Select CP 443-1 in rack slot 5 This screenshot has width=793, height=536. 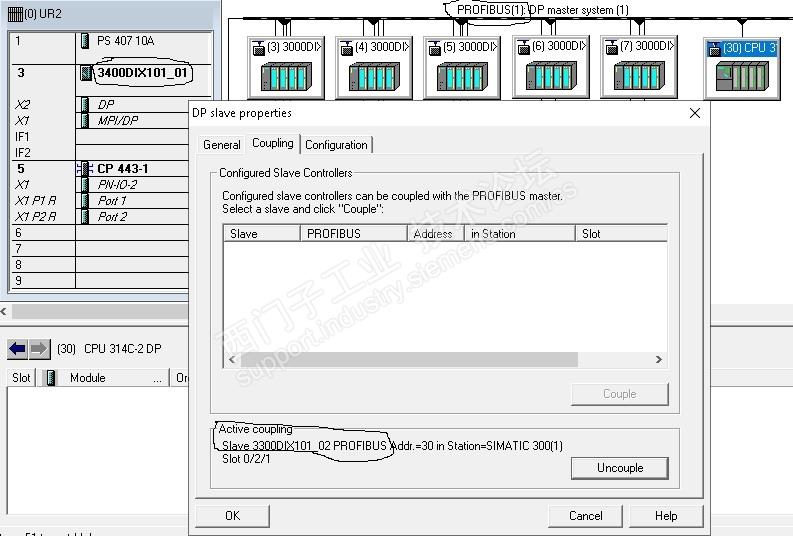(x=122, y=168)
